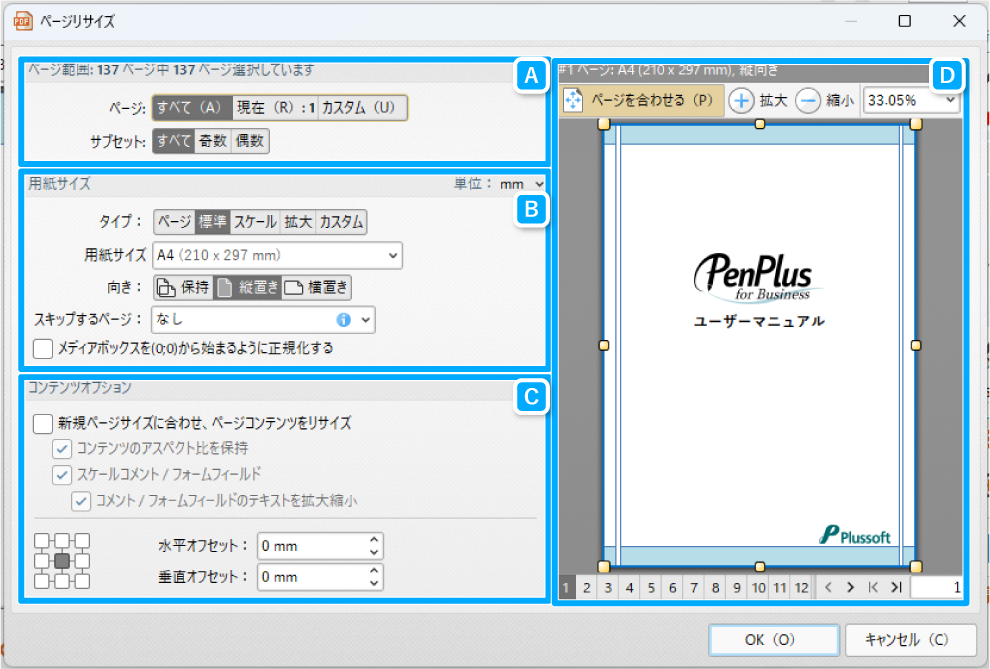This screenshot has width=990, height=669.
Task: Select top-left anchor in position grid
Action: coord(41,541)
